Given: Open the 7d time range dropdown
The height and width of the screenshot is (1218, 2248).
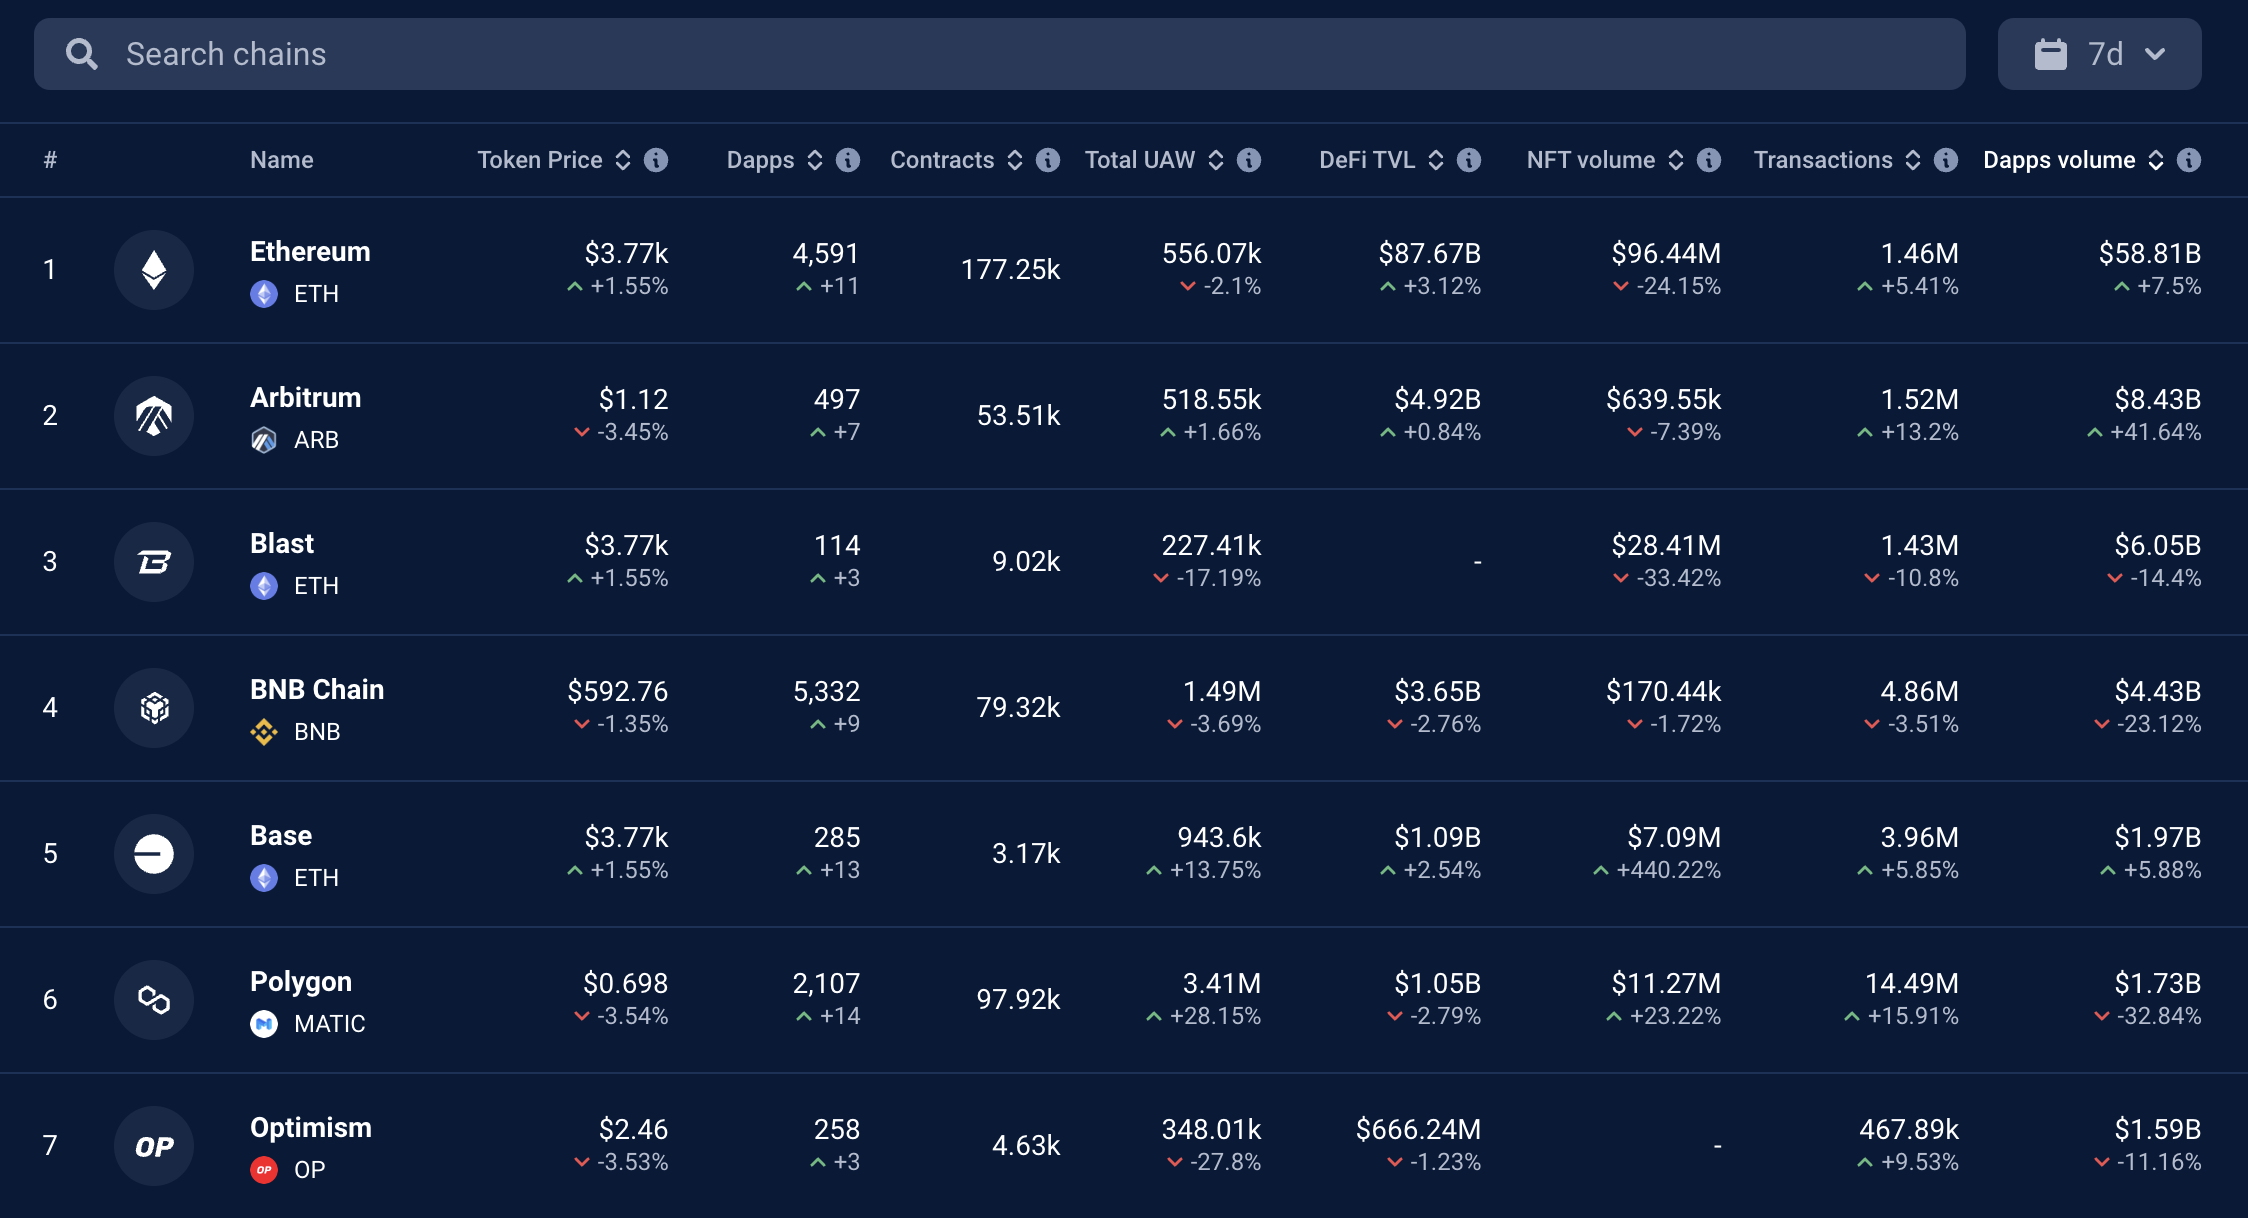Looking at the screenshot, I should click(2099, 54).
